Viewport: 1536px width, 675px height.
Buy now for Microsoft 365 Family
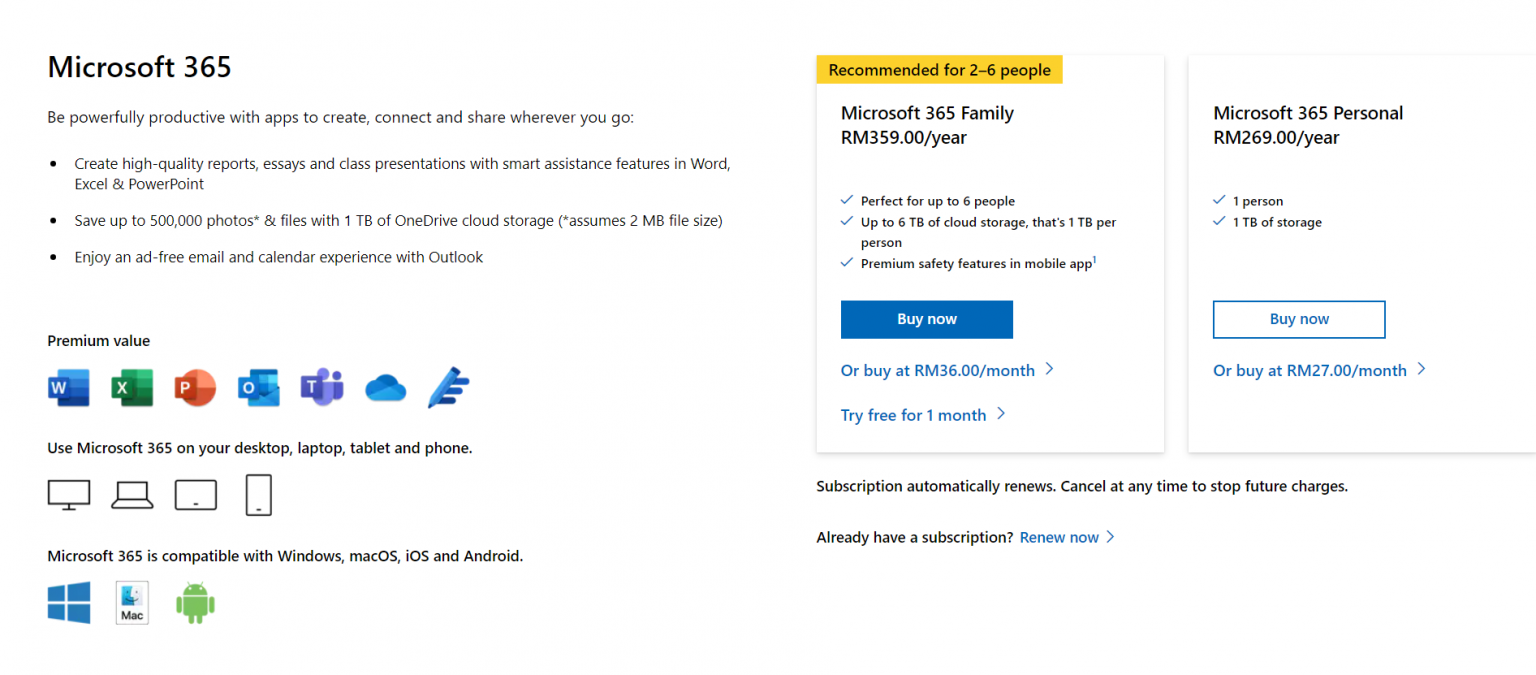[x=926, y=319]
